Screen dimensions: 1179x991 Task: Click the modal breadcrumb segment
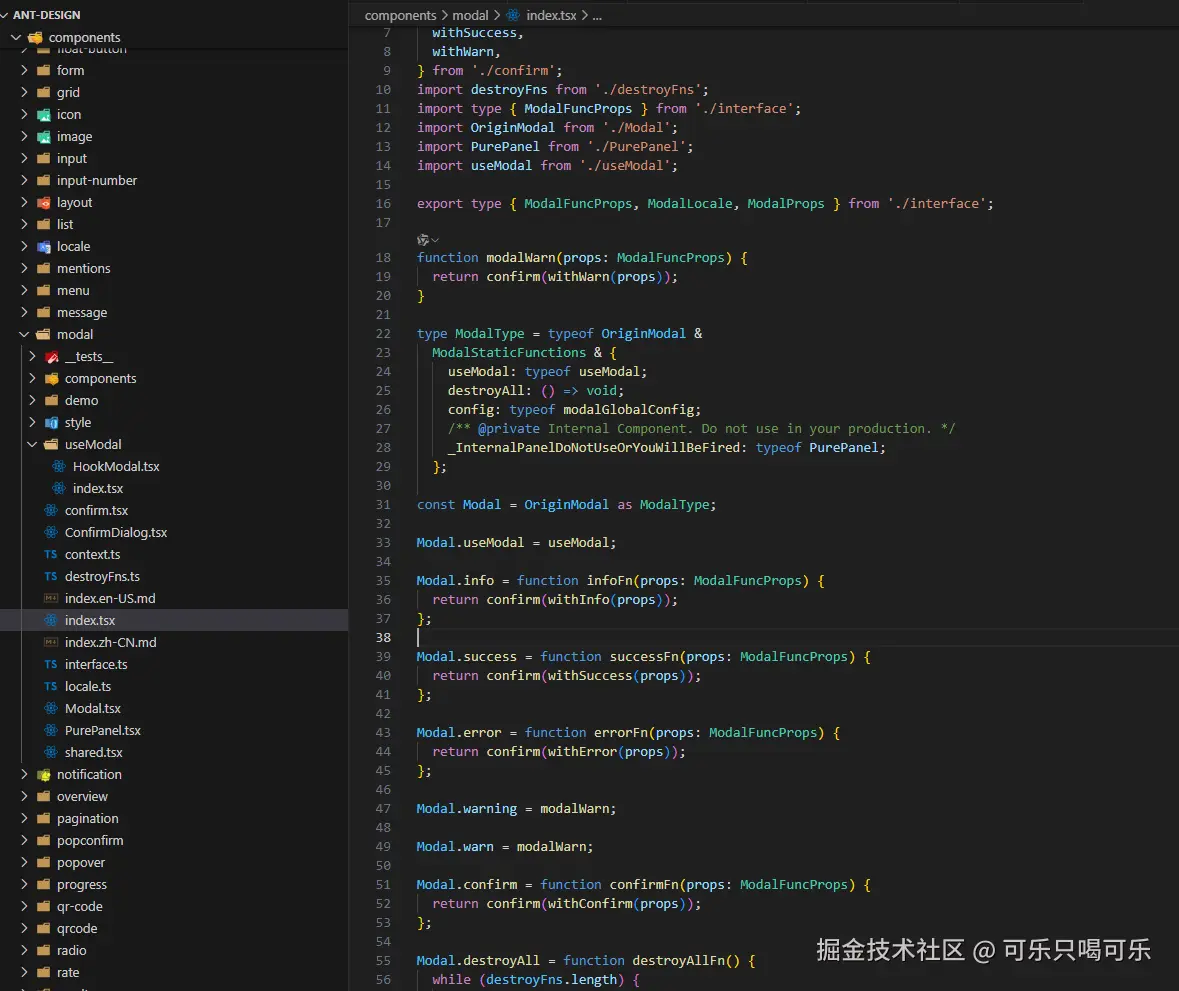(470, 15)
